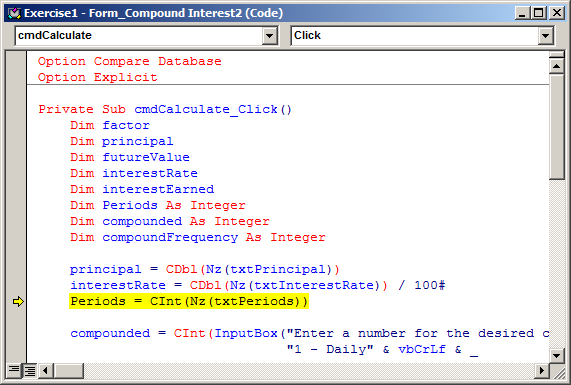Minimize the code window
This screenshot has height=385, width=571.
tap(522, 13)
